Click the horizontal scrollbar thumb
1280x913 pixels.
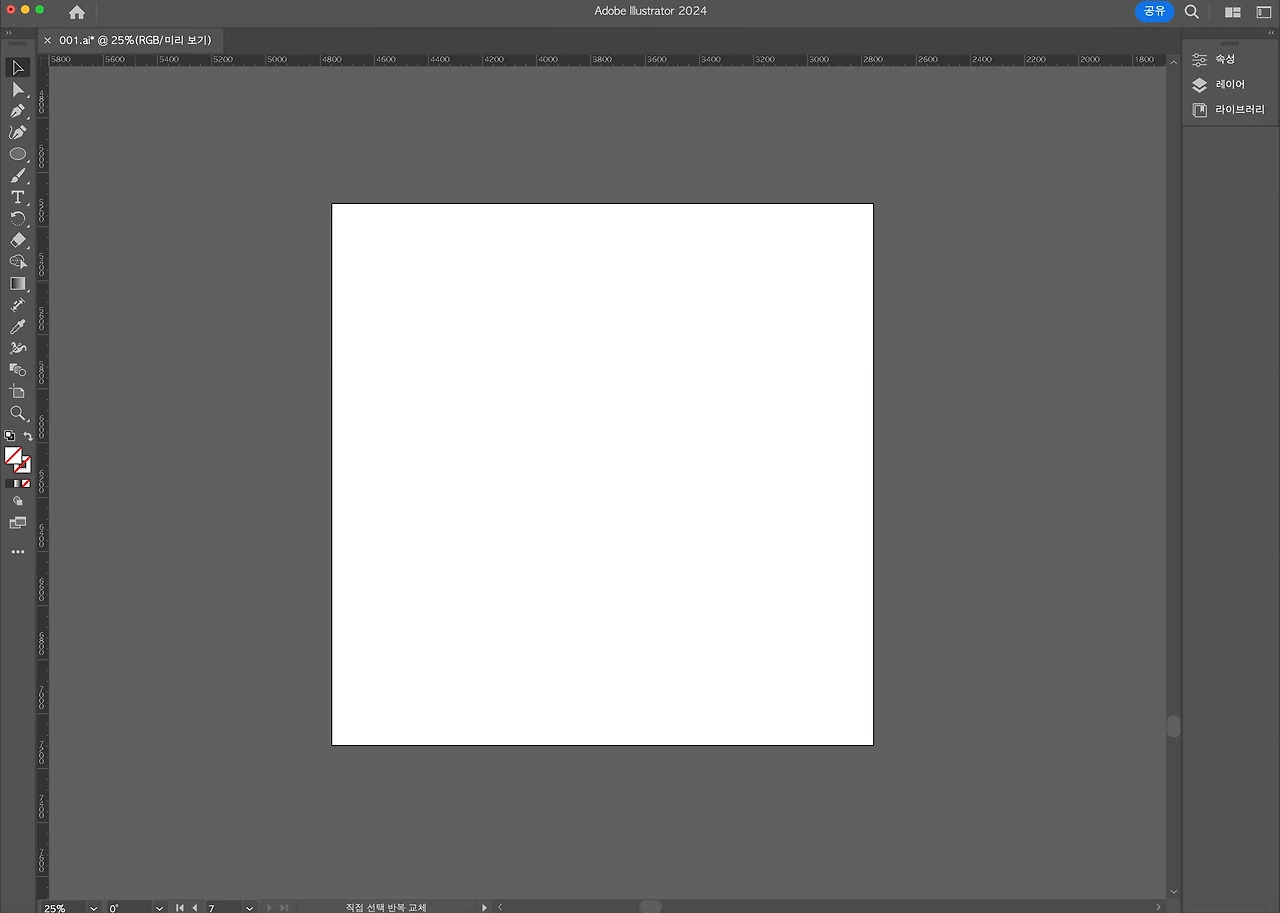click(650, 907)
